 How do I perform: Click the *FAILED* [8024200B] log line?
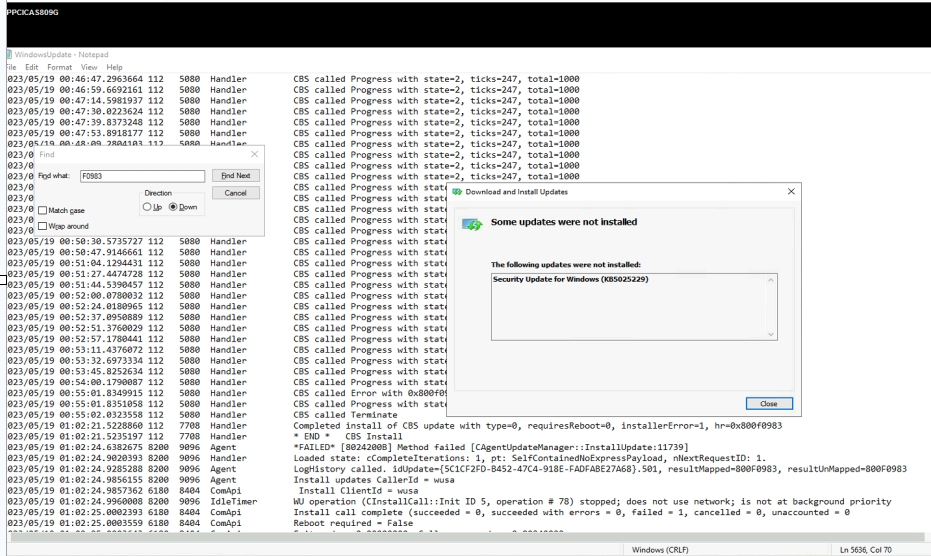491,447
